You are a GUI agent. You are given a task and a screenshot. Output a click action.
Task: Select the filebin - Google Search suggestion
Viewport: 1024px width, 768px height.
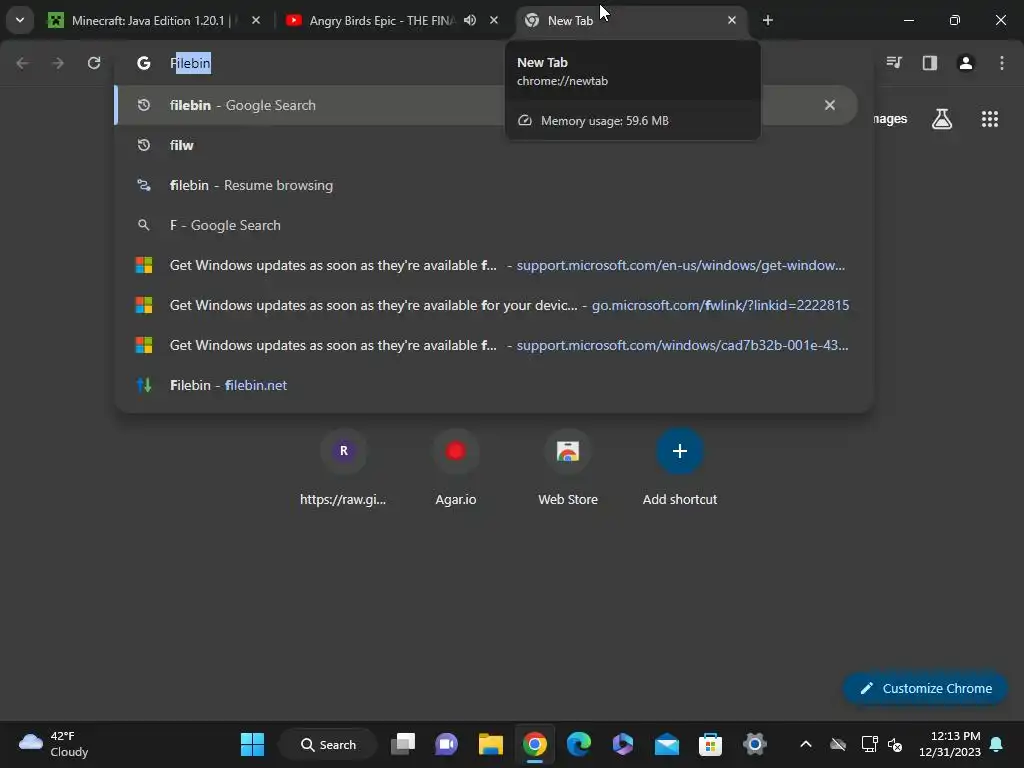coord(486,105)
